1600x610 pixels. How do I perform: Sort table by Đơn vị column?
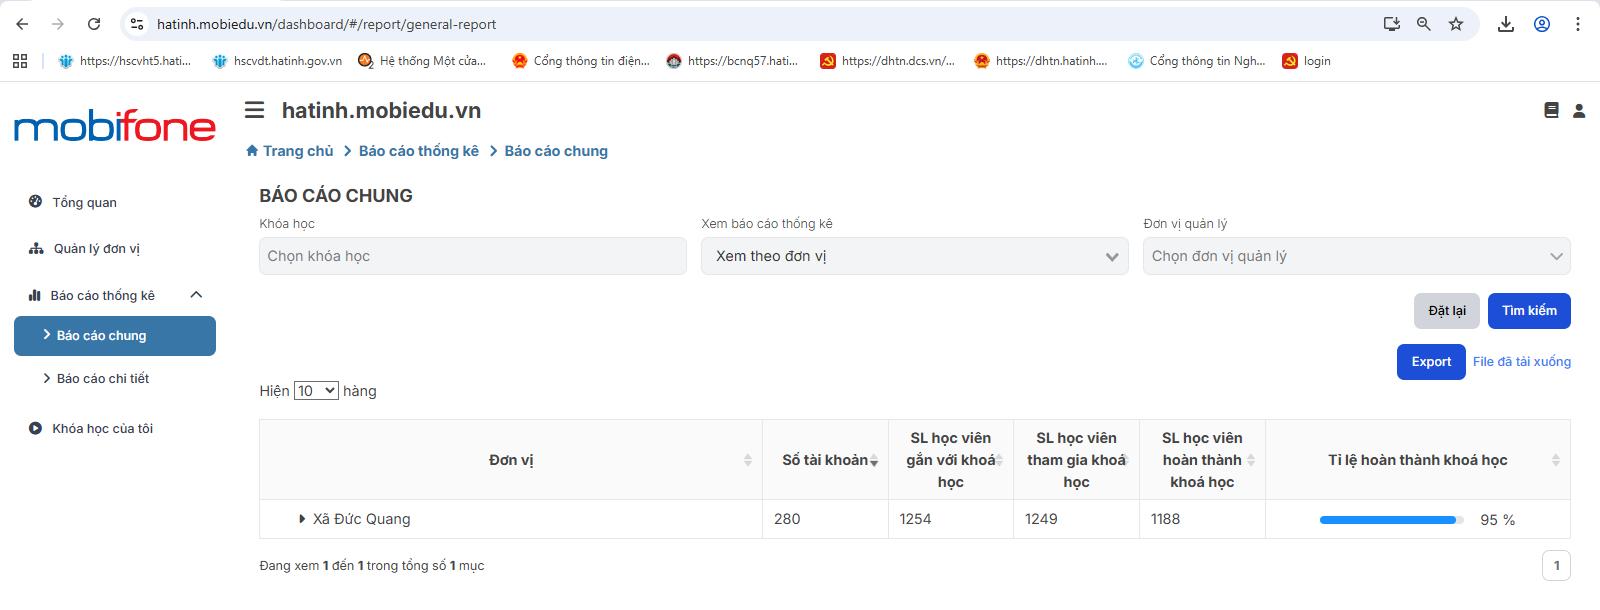(x=747, y=460)
